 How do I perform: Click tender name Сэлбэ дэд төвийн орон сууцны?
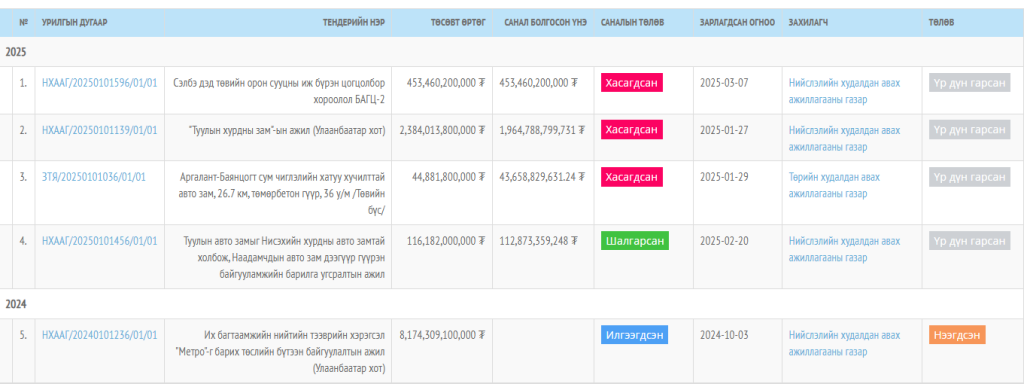click(x=280, y=91)
